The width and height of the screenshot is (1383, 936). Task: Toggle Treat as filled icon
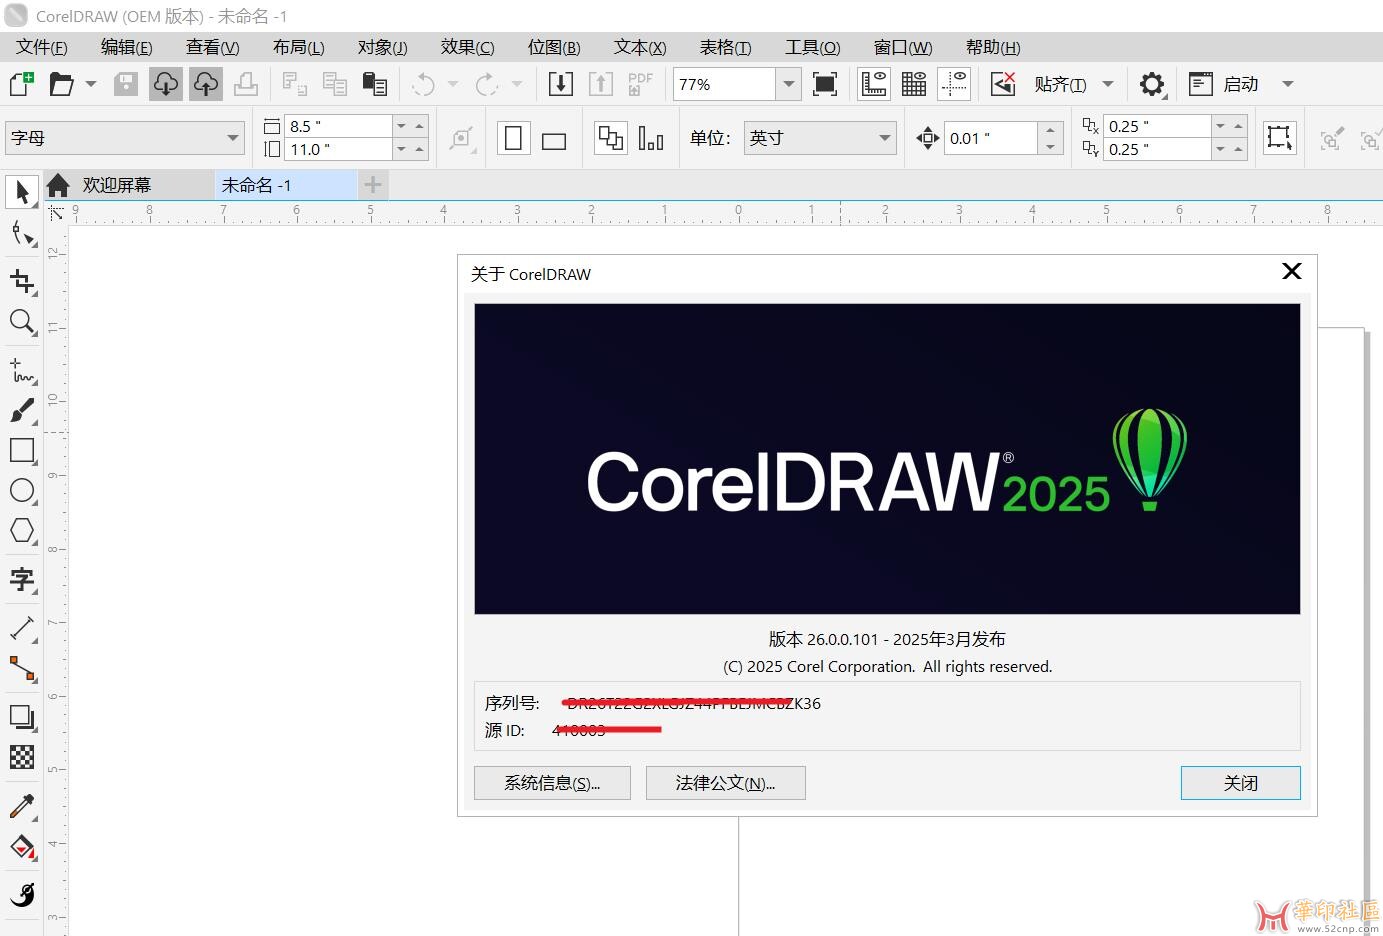(1279, 138)
